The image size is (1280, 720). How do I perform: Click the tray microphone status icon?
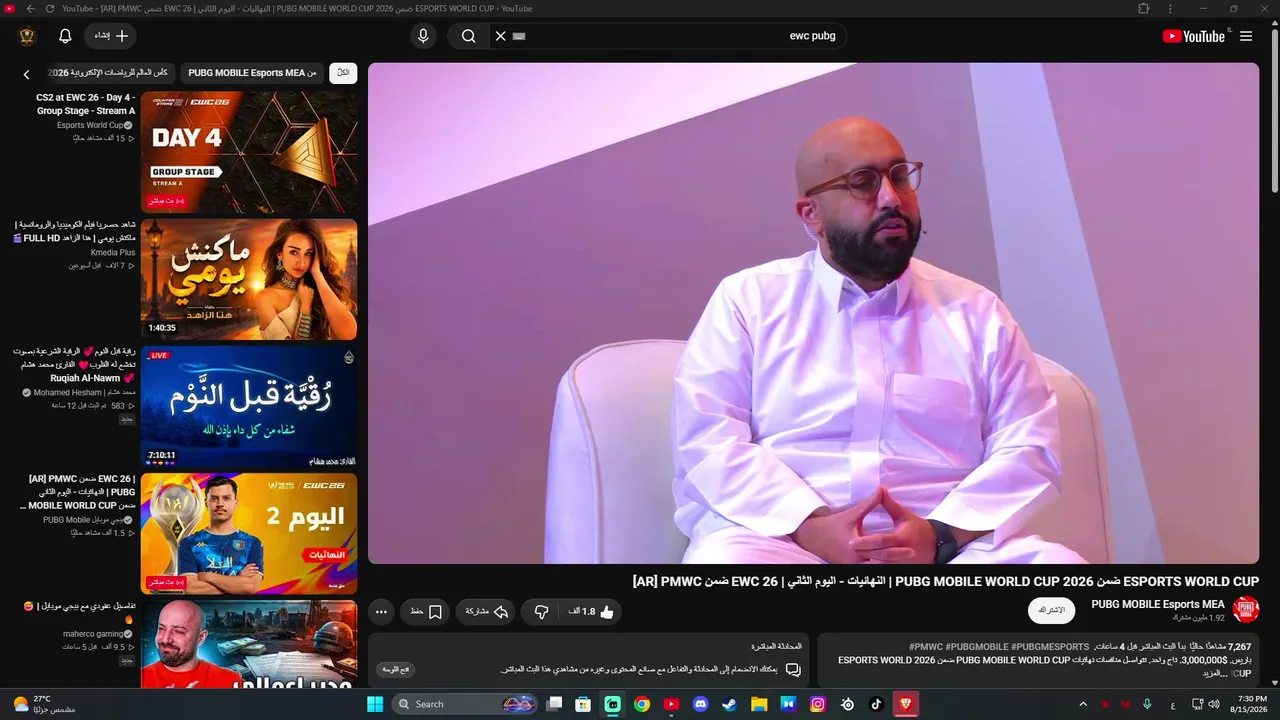pos(1147,704)
